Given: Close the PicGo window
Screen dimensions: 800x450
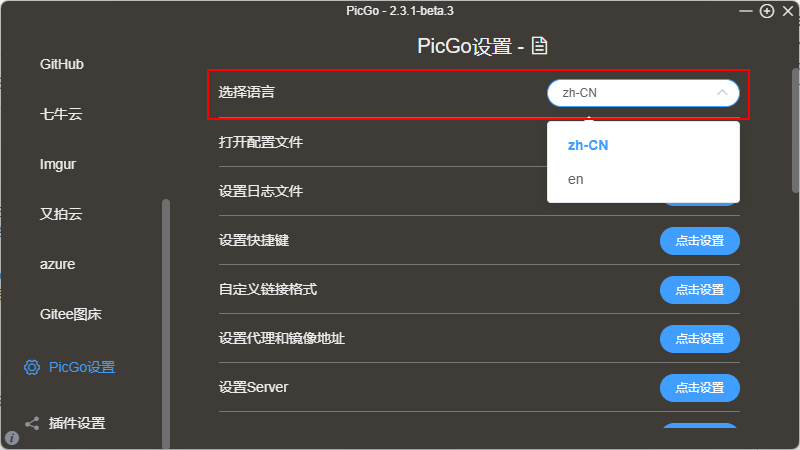Looking at the screenshot, I should (x=788, y=11).
